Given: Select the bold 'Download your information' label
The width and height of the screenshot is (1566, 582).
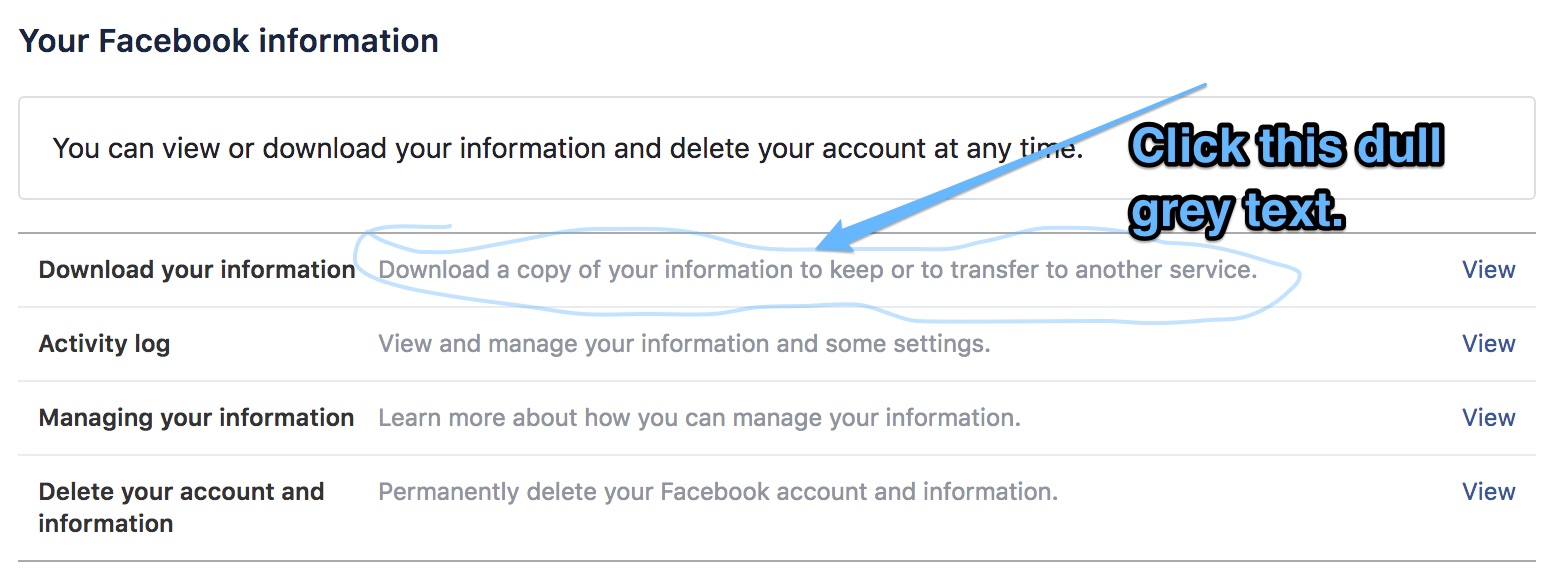Looking at the screenshot, I should 197,270.
